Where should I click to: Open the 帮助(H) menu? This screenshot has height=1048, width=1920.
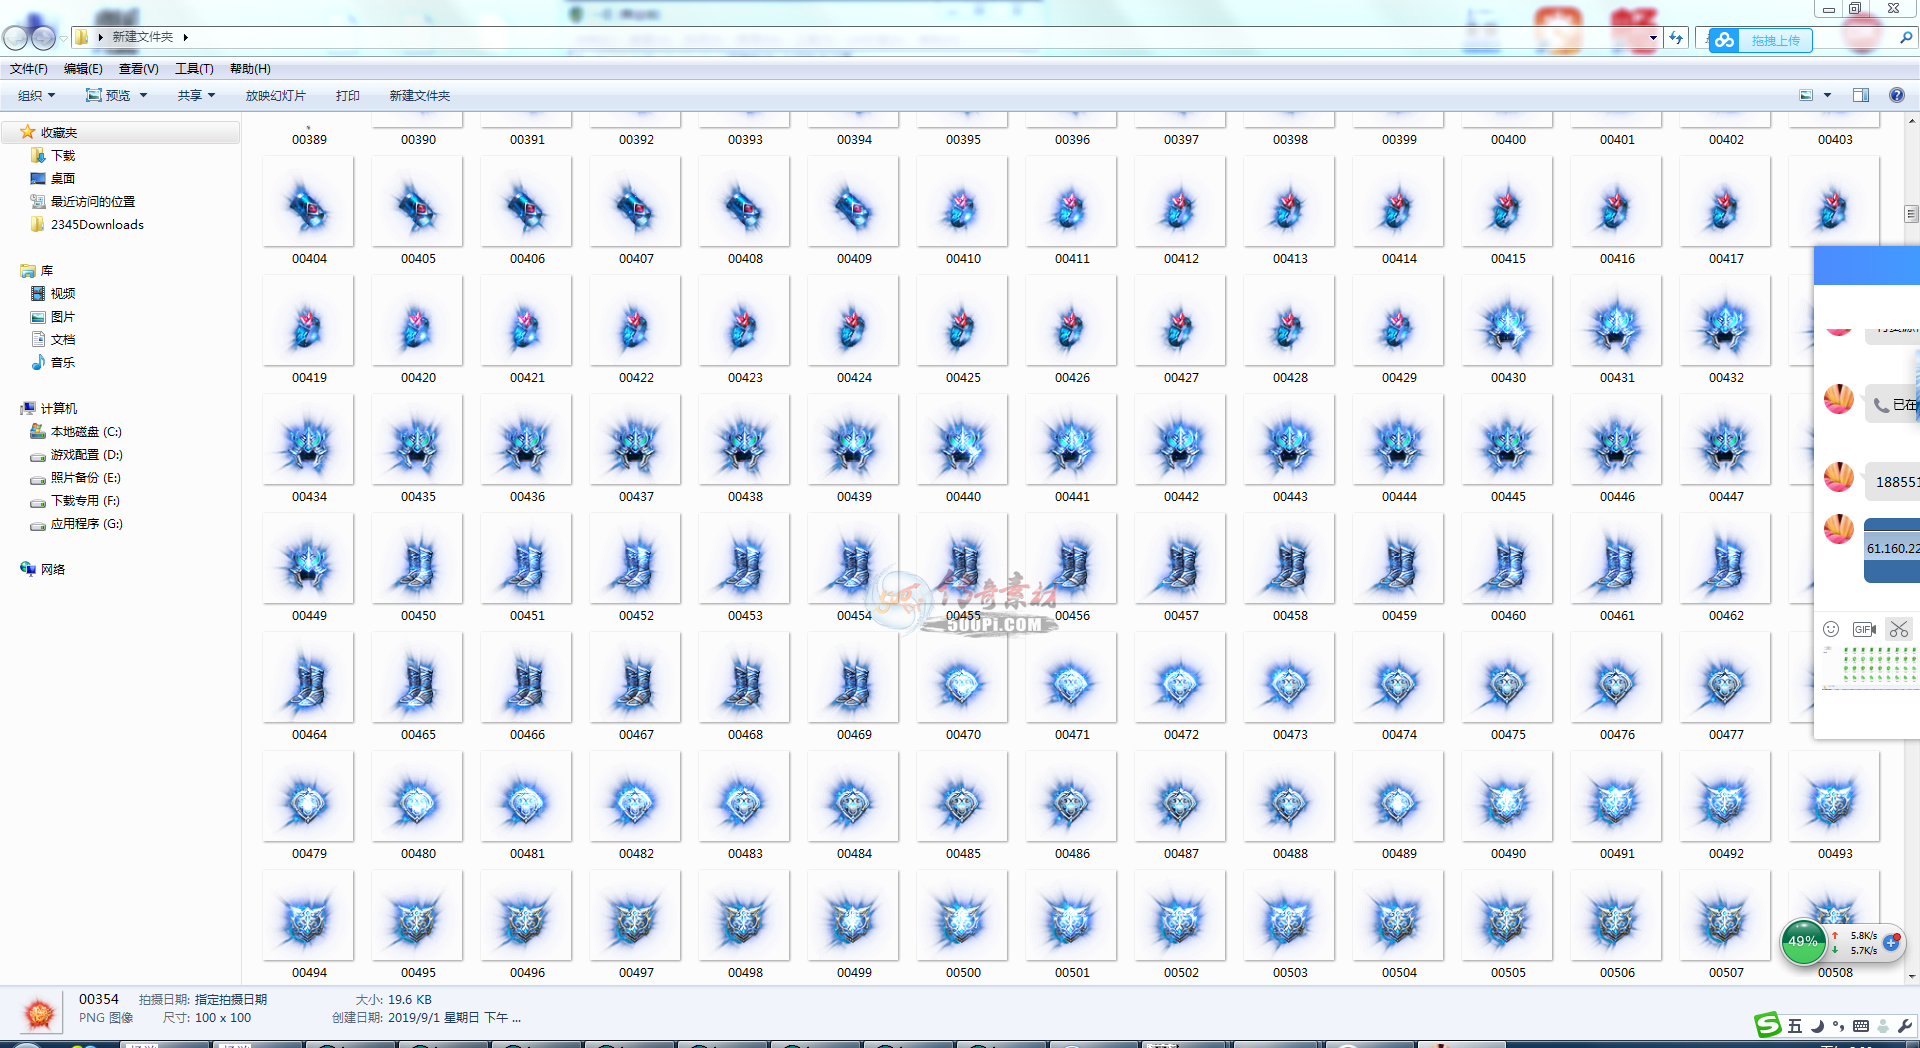pyautogui.click(x=250, y=69)
